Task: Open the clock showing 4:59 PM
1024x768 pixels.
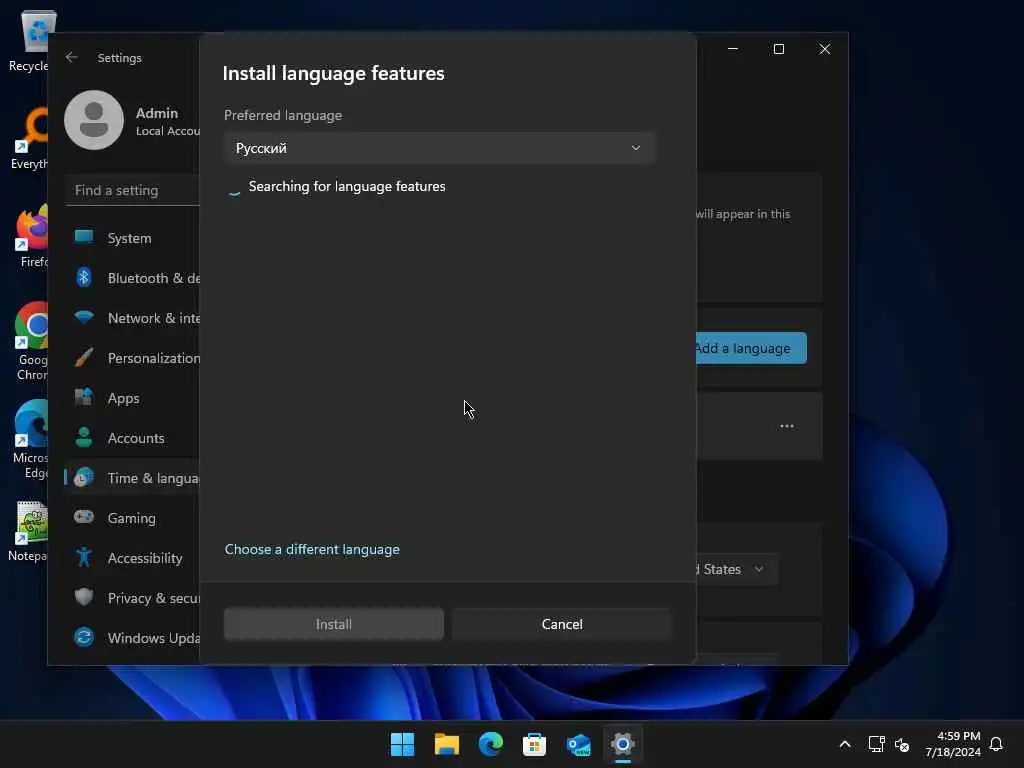Action: (x=953, y=744)
